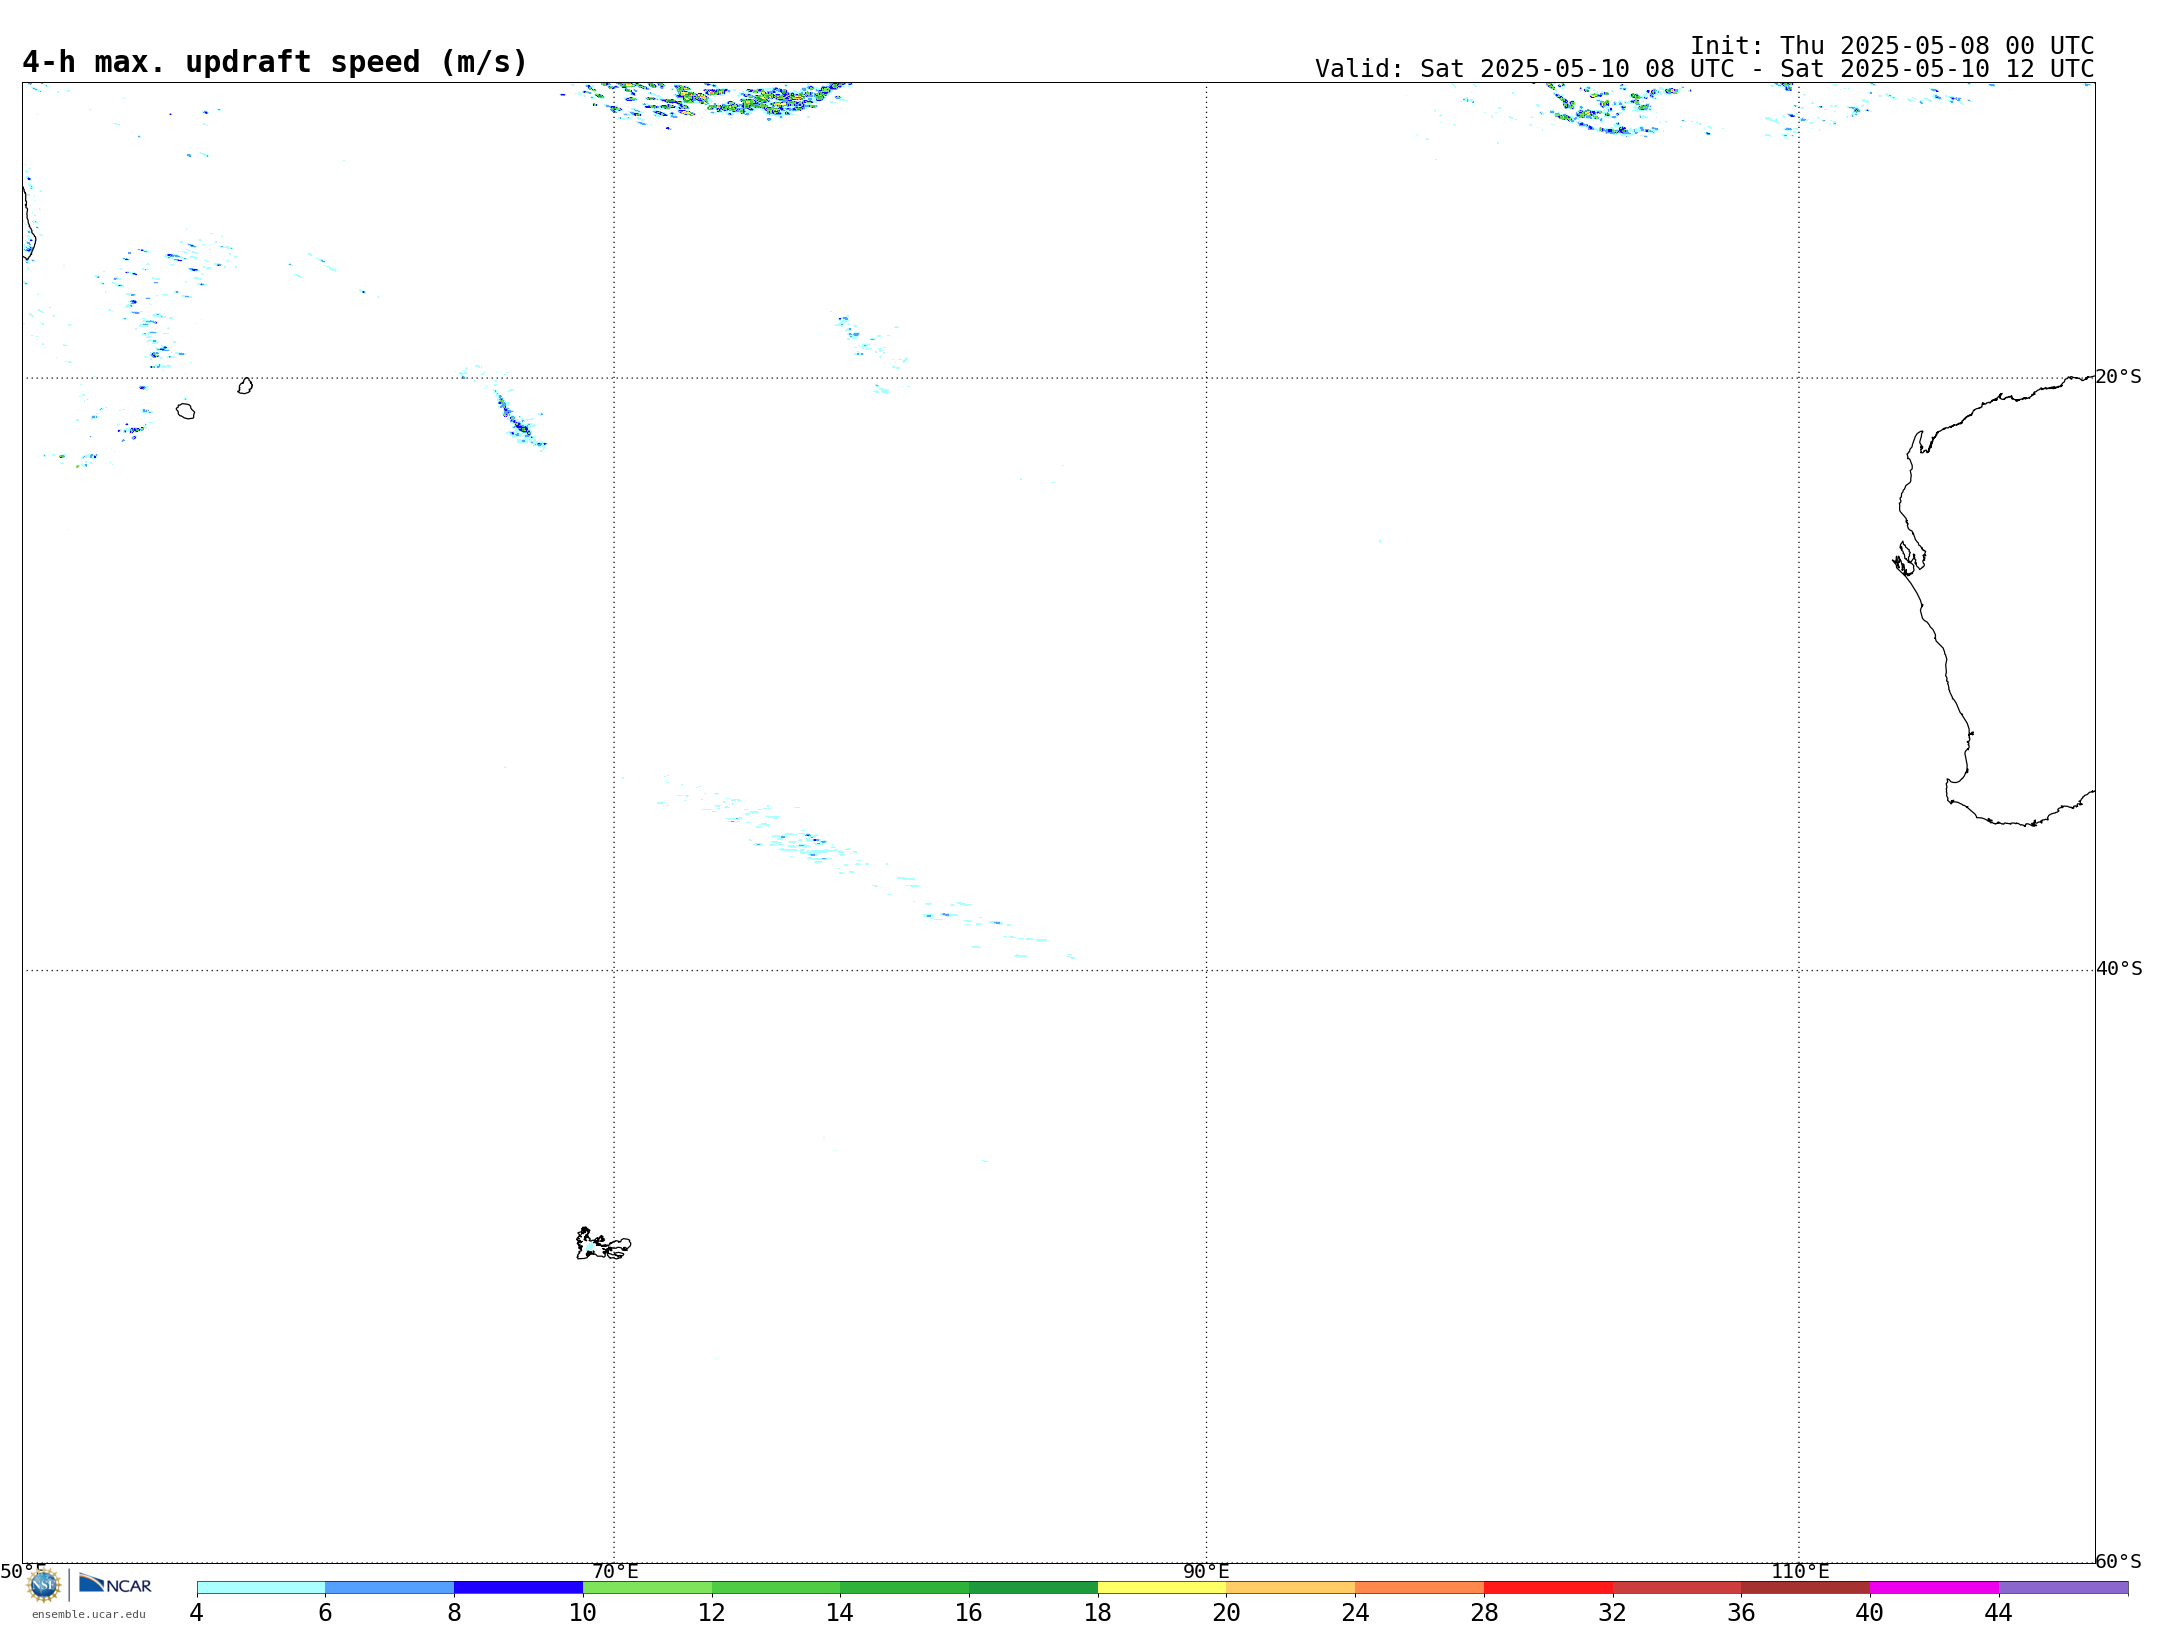This screenshot has width=2160, height=1626.
Task: Click the light orange 20-24 color swatch
Action: [x=1291, y=1588]
